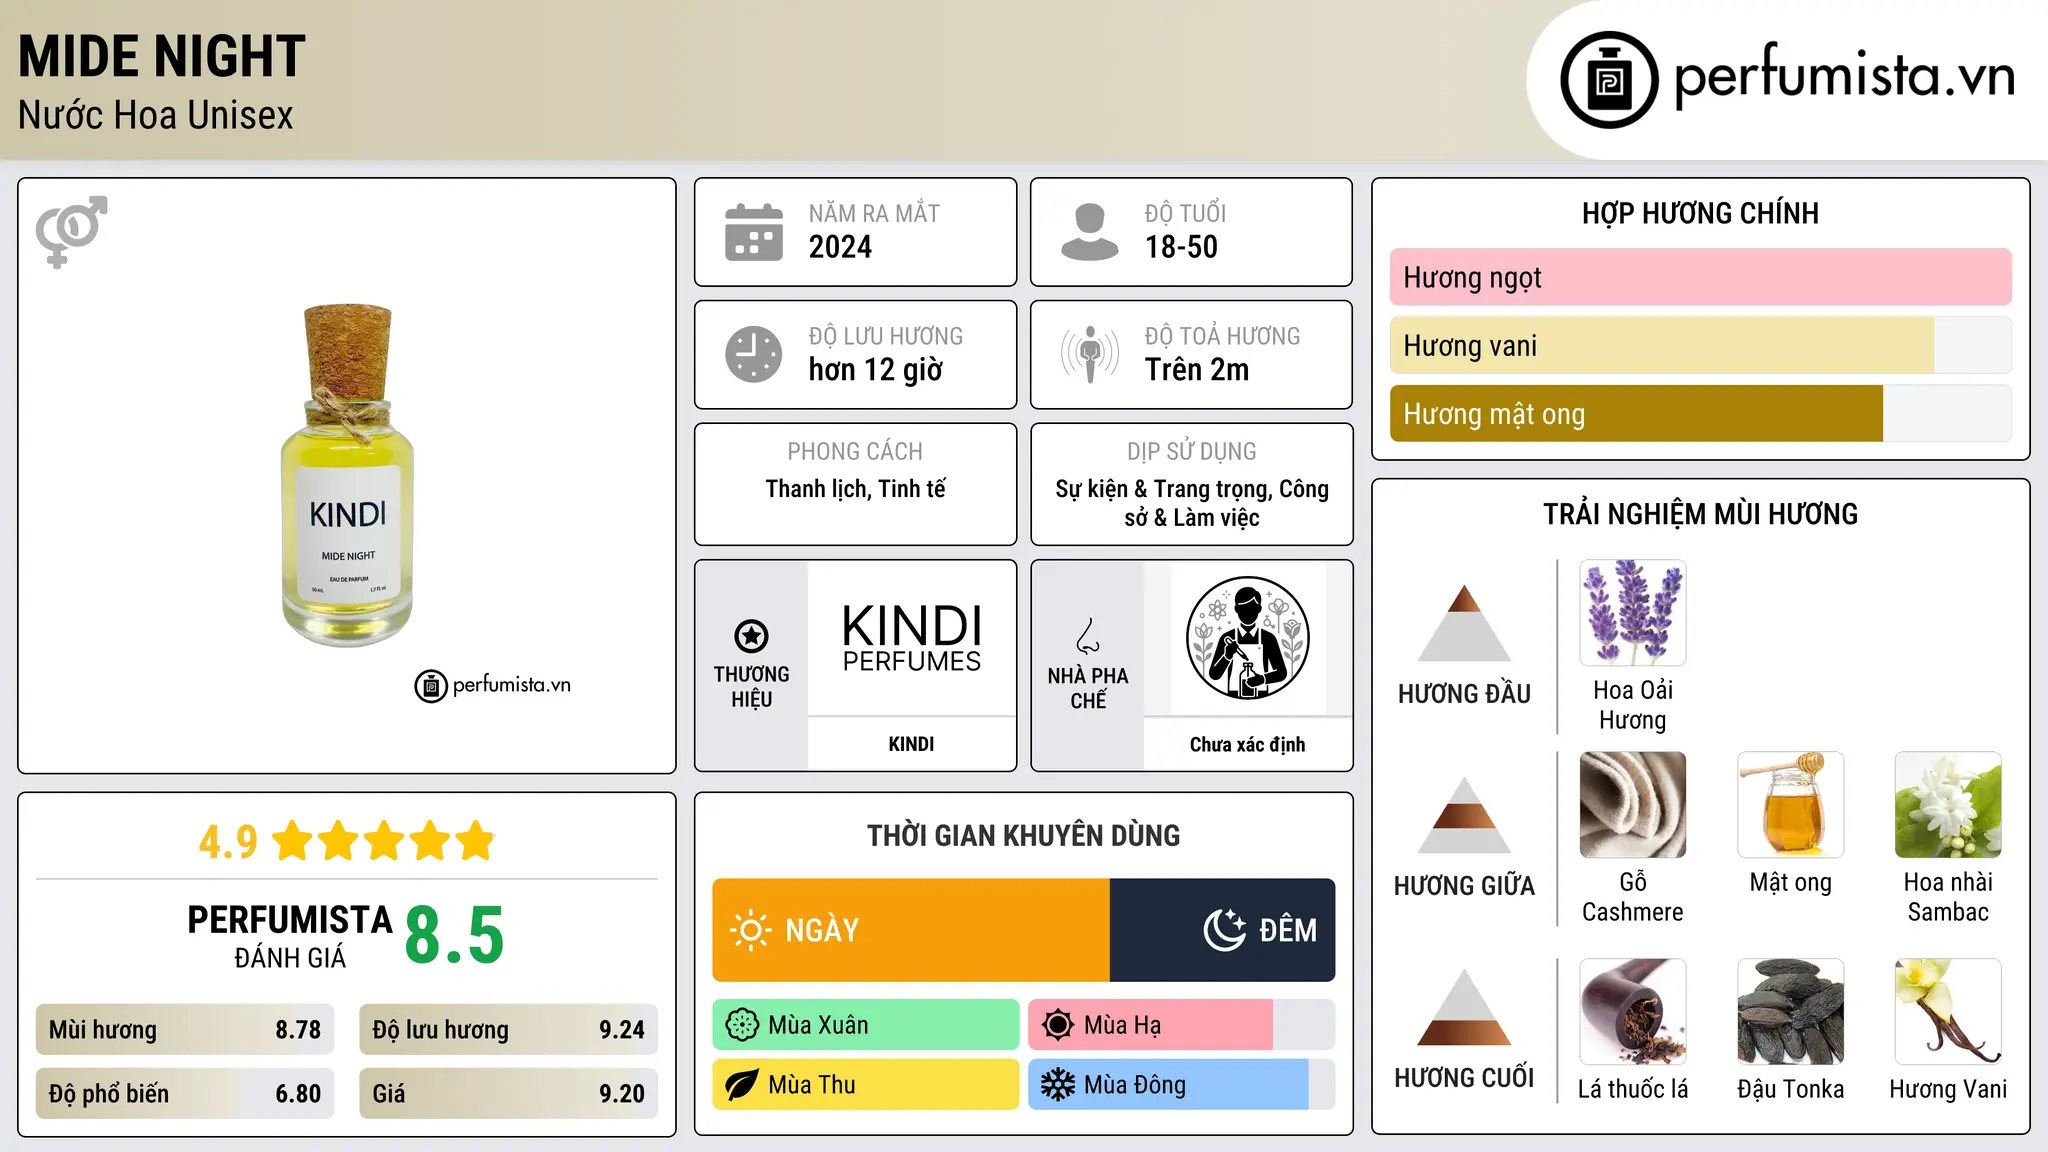Click the small perfumista.vn watermark logo icon
The width and height of the screenshot is (2048, 1152).
click(x=431, y=686)
